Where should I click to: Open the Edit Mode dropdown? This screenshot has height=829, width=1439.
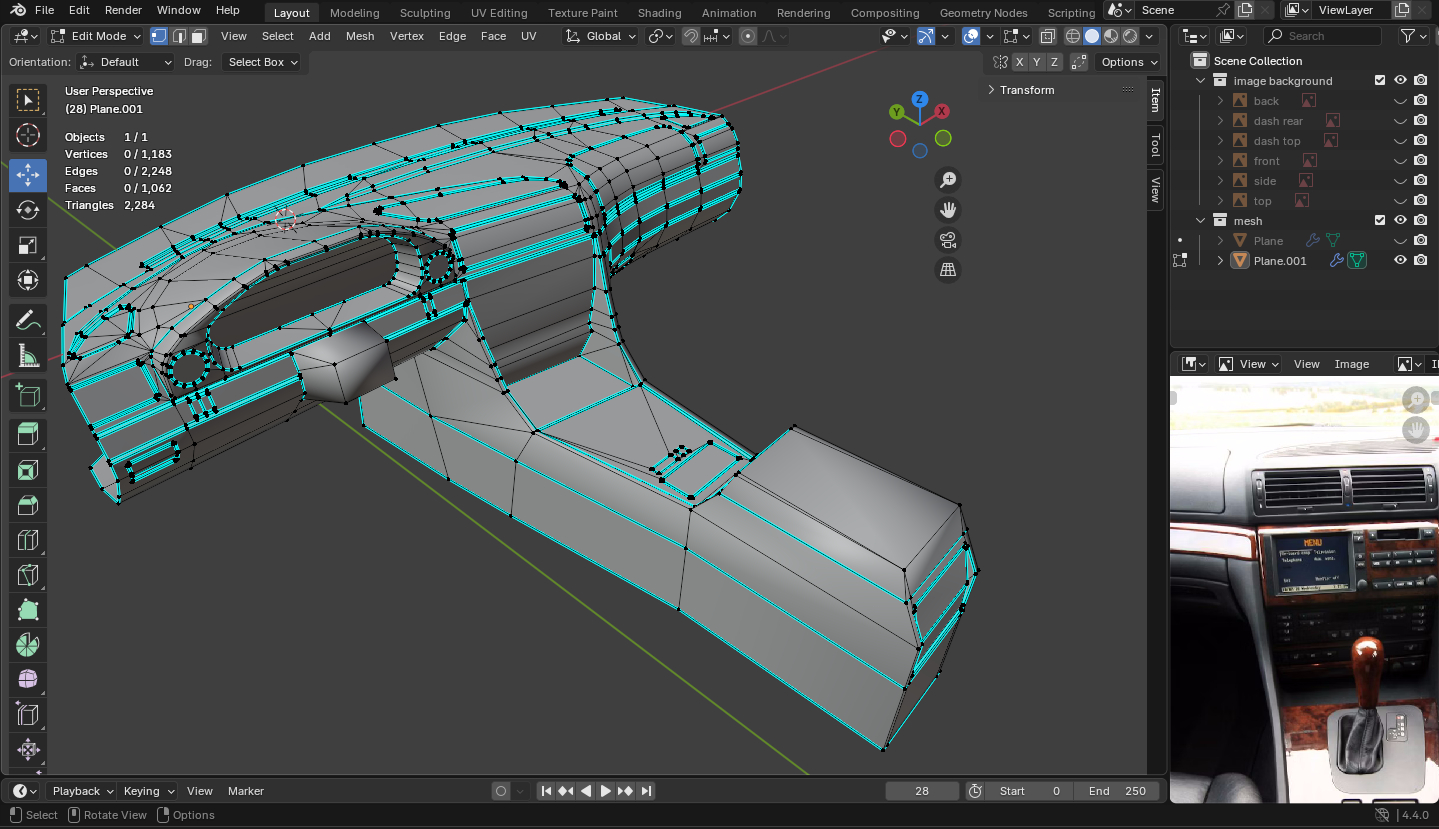(96, 36)
